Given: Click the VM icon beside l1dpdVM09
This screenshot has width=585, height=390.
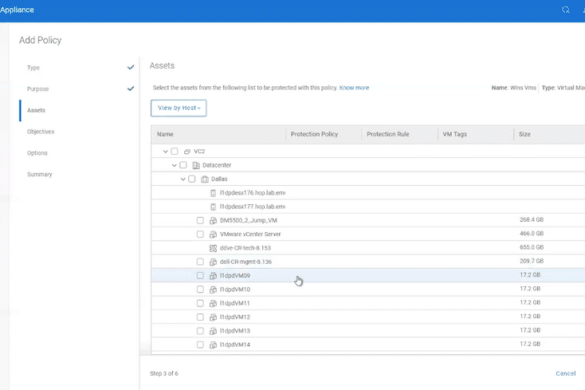Looking at the screenshot, I should tap(213, 276).
